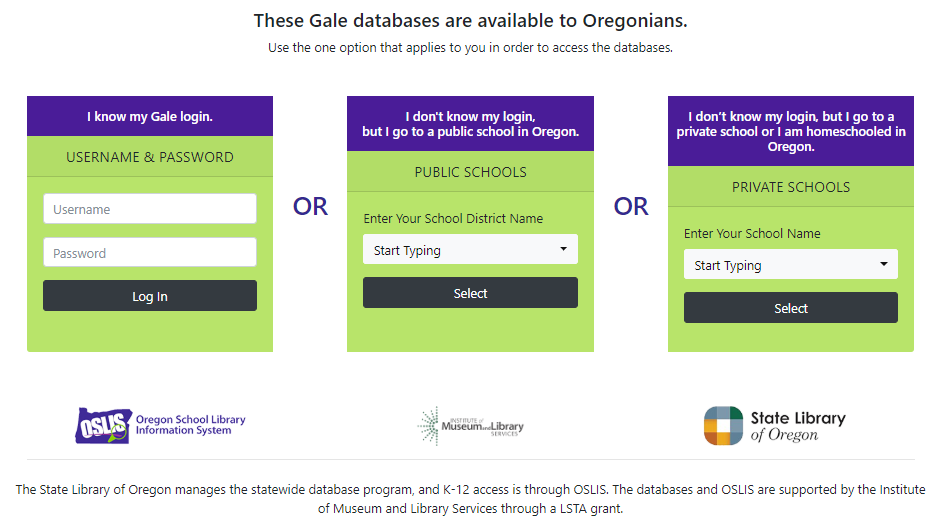Viewport: 938px width, 531px height.
Task: Click the USERNAME & PASSWORD section title
Action: 150,157
